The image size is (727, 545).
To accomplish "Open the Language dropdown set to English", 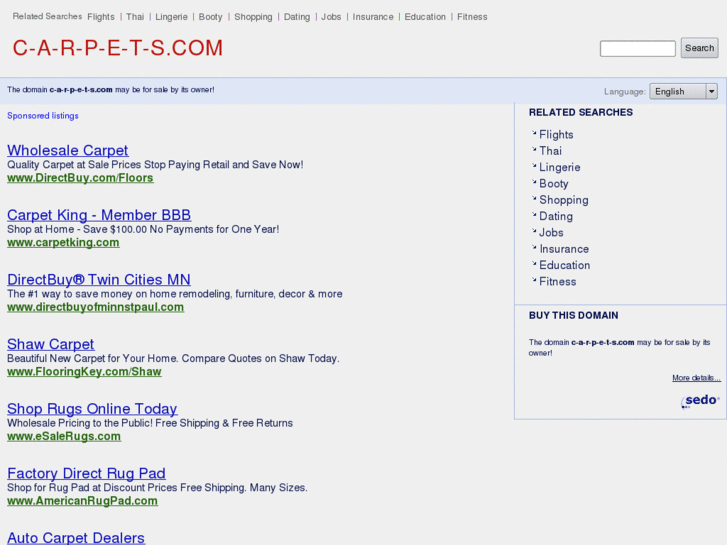I will pyautogui.click(x=683, y=91).
